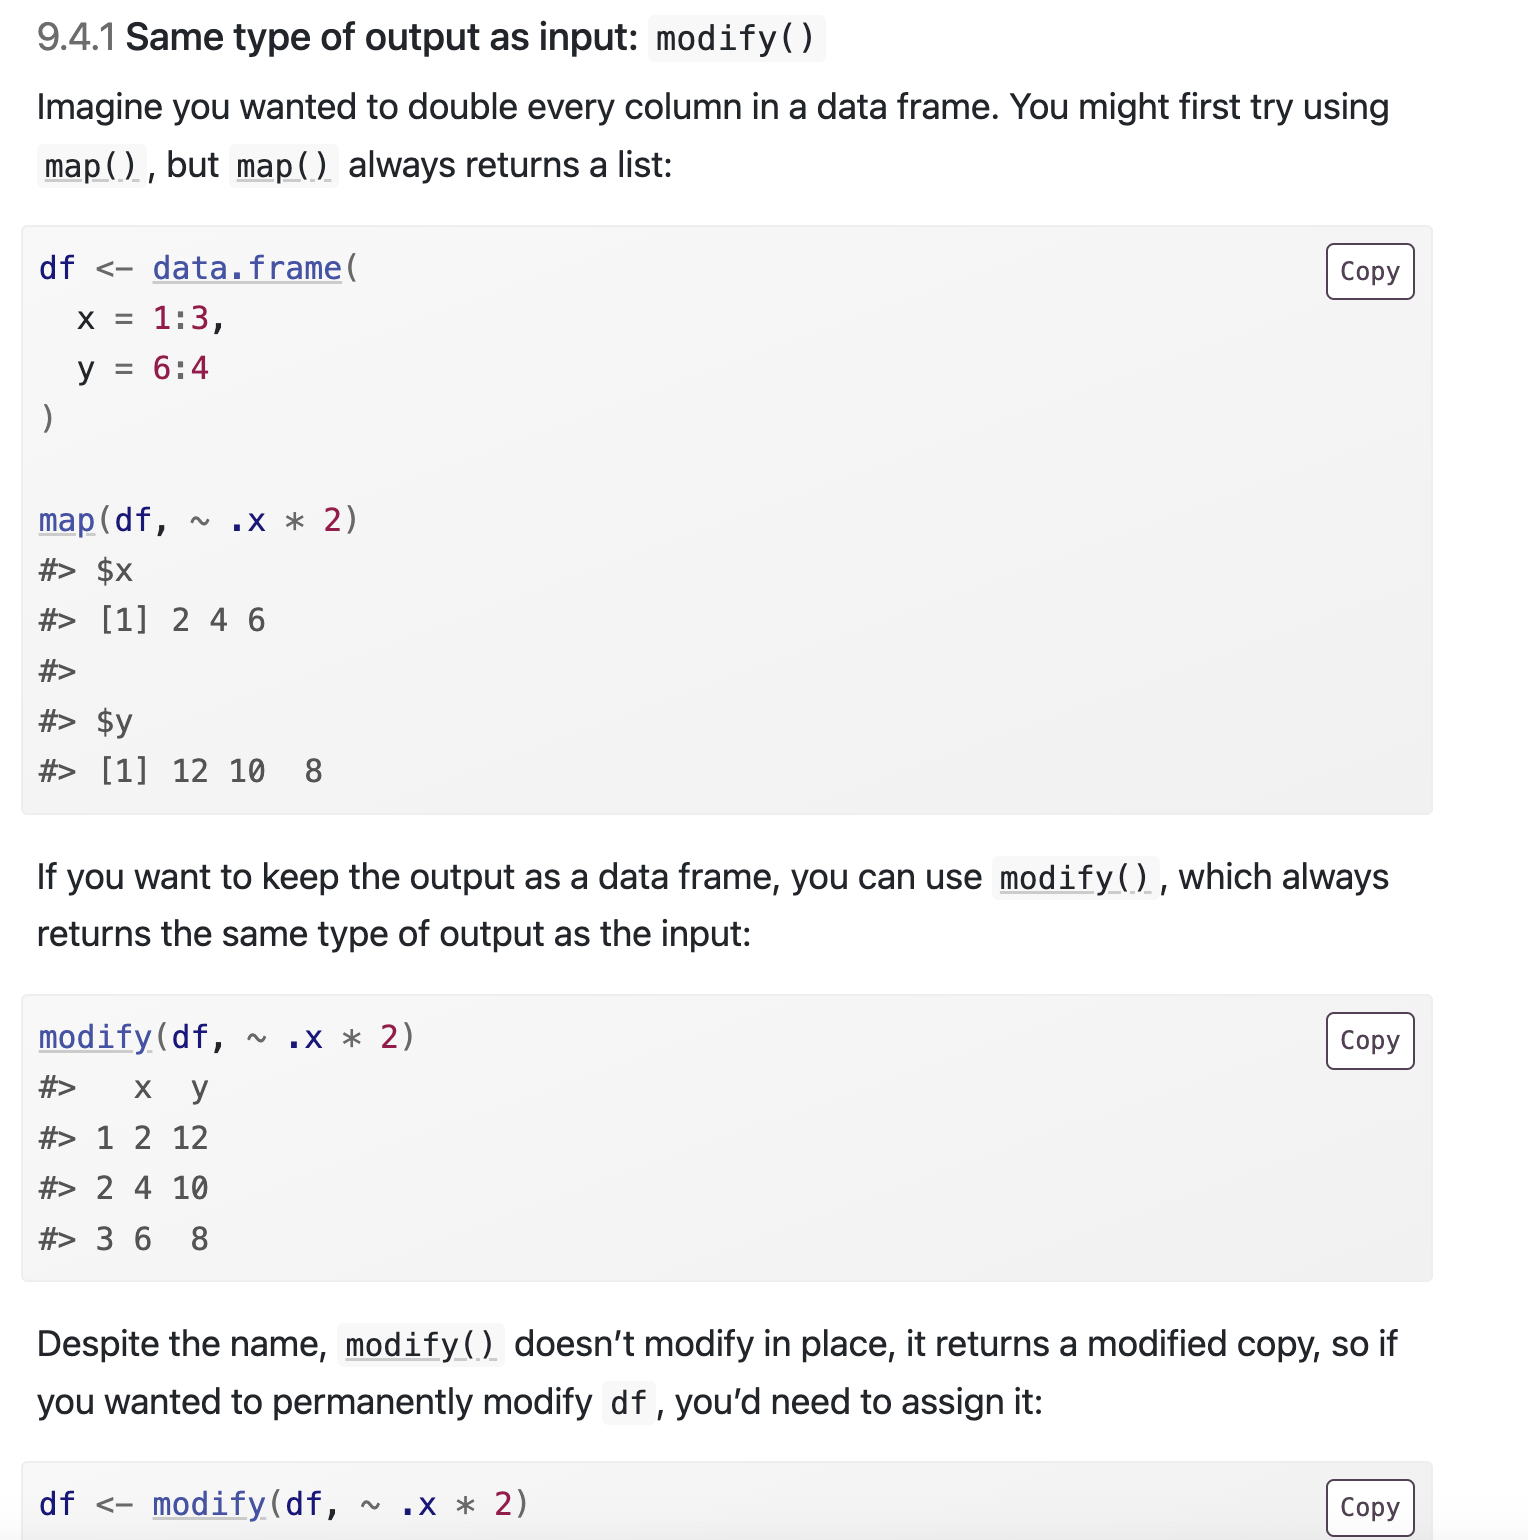Open the map() link before 'always returns a list'

pos(283,166)
